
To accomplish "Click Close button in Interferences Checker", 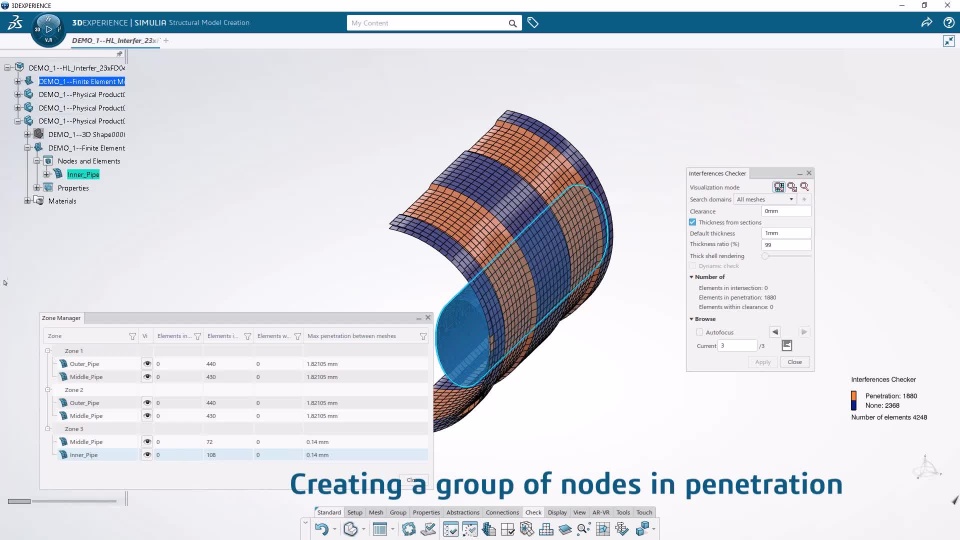I will pos(795,362).
